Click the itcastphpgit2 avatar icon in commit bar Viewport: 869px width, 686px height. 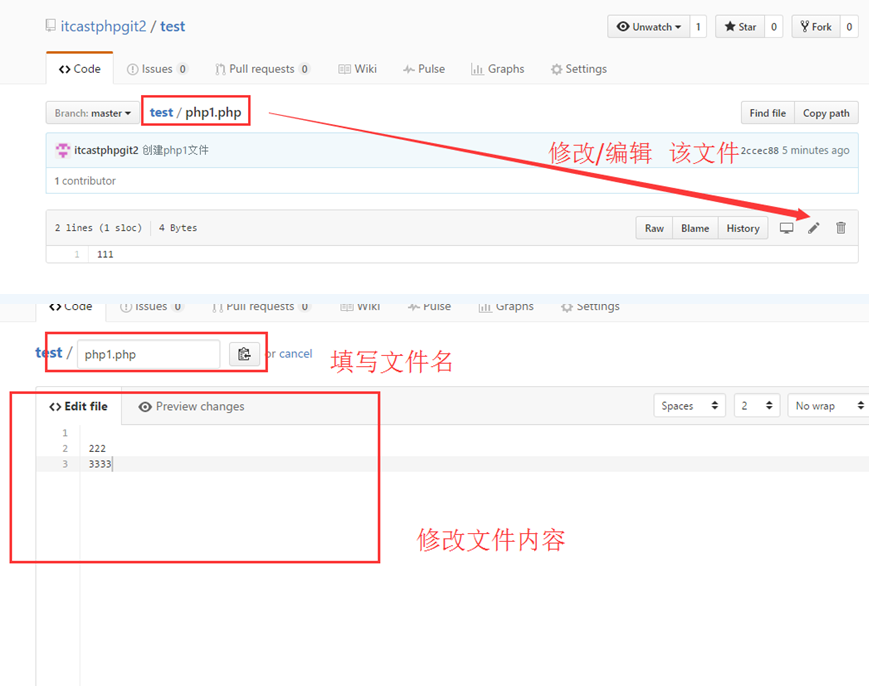coord(63,150)
